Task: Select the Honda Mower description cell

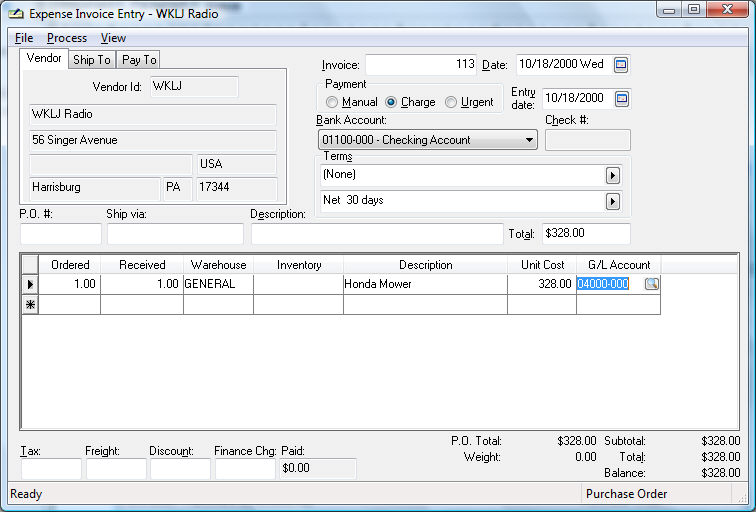Action: (425, 284)
